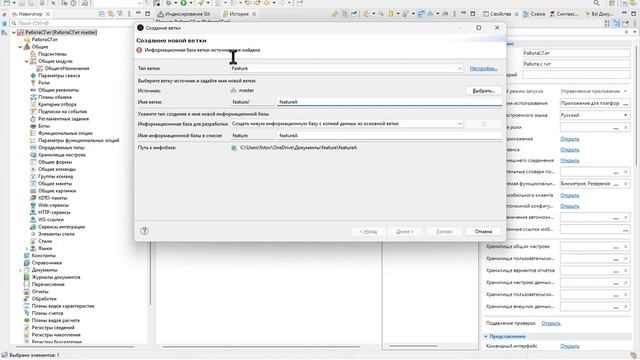Screen dimensions: 640x360
Task: Click the Link with Editor icon in Навигатор toolbar
Action: click(111, 14)
